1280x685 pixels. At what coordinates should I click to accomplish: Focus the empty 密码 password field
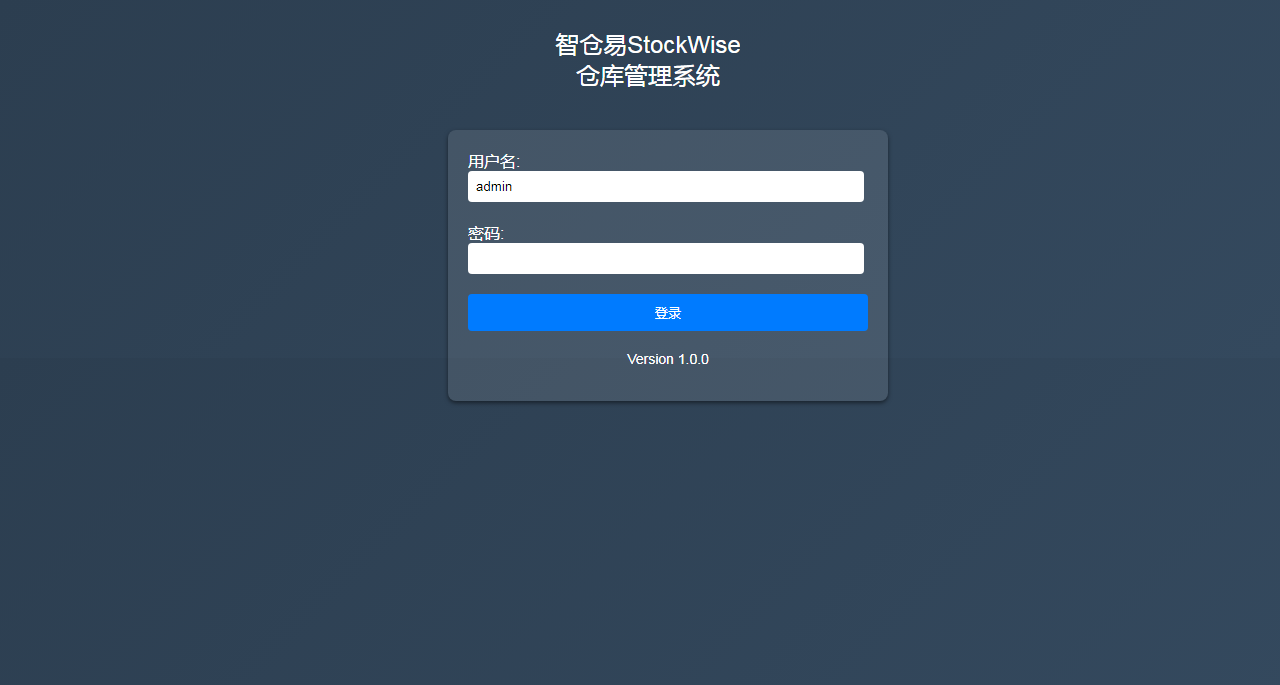coord(666,258)
